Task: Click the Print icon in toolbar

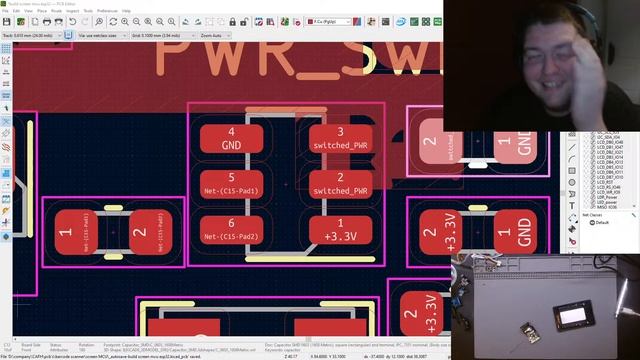Action: pos(47,22)
